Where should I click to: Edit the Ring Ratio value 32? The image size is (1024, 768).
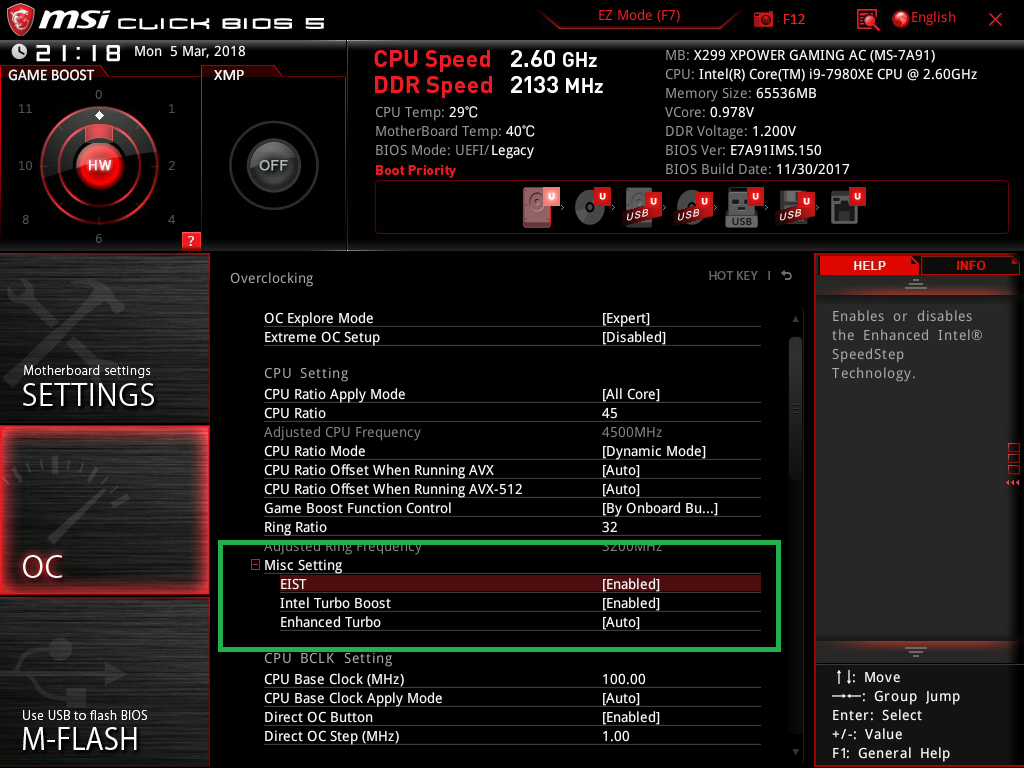[x=609, y=526]
